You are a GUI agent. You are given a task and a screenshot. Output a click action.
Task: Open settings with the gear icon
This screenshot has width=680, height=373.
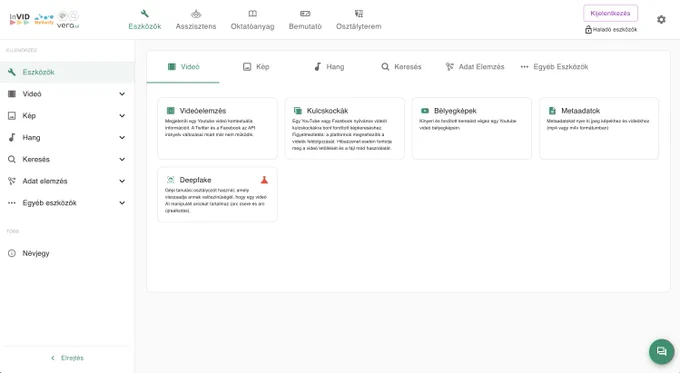tap(661, 20)
